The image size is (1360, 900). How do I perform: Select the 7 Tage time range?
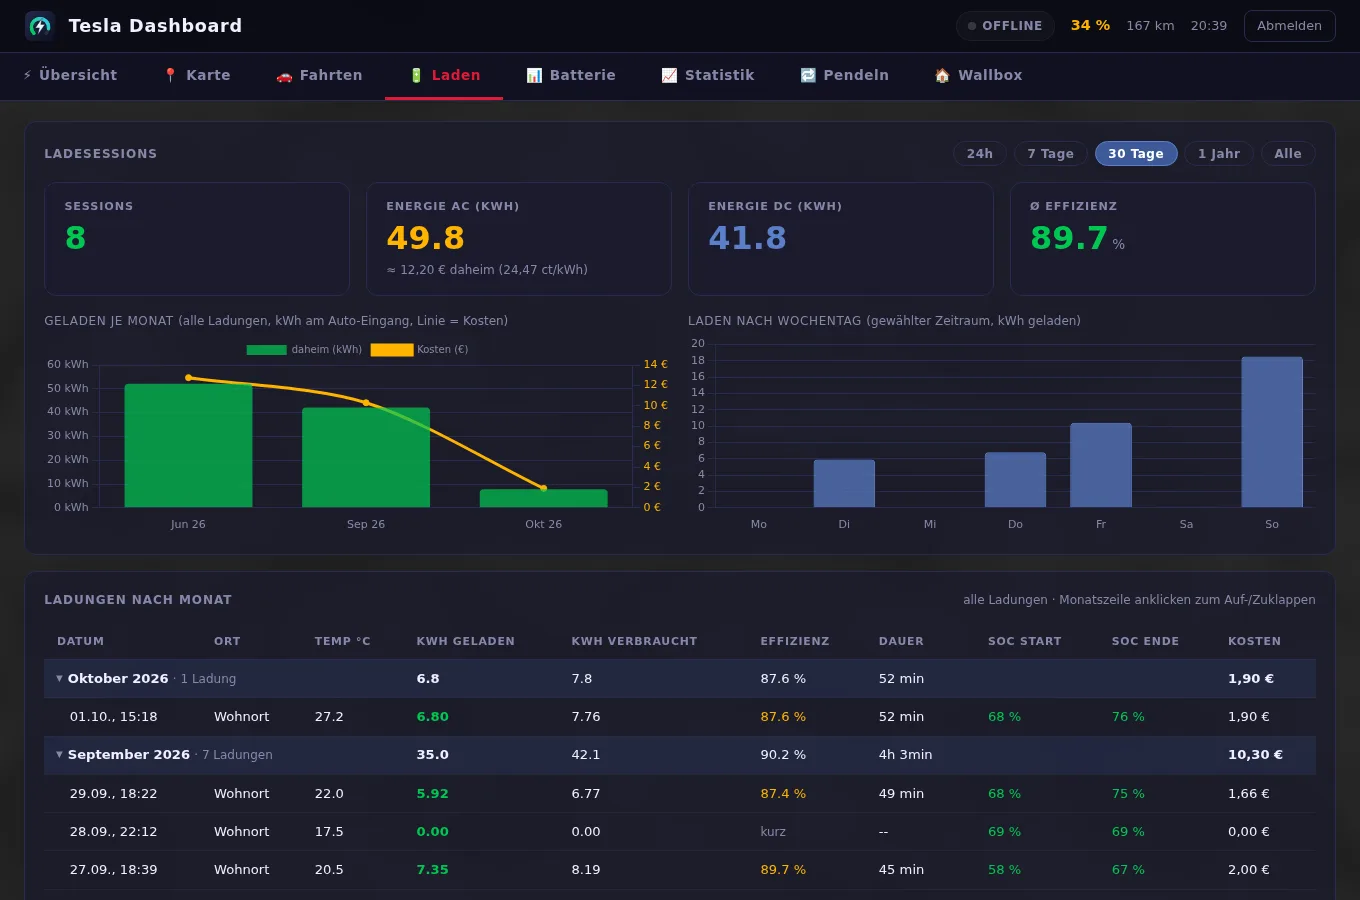pos(1050,153)
